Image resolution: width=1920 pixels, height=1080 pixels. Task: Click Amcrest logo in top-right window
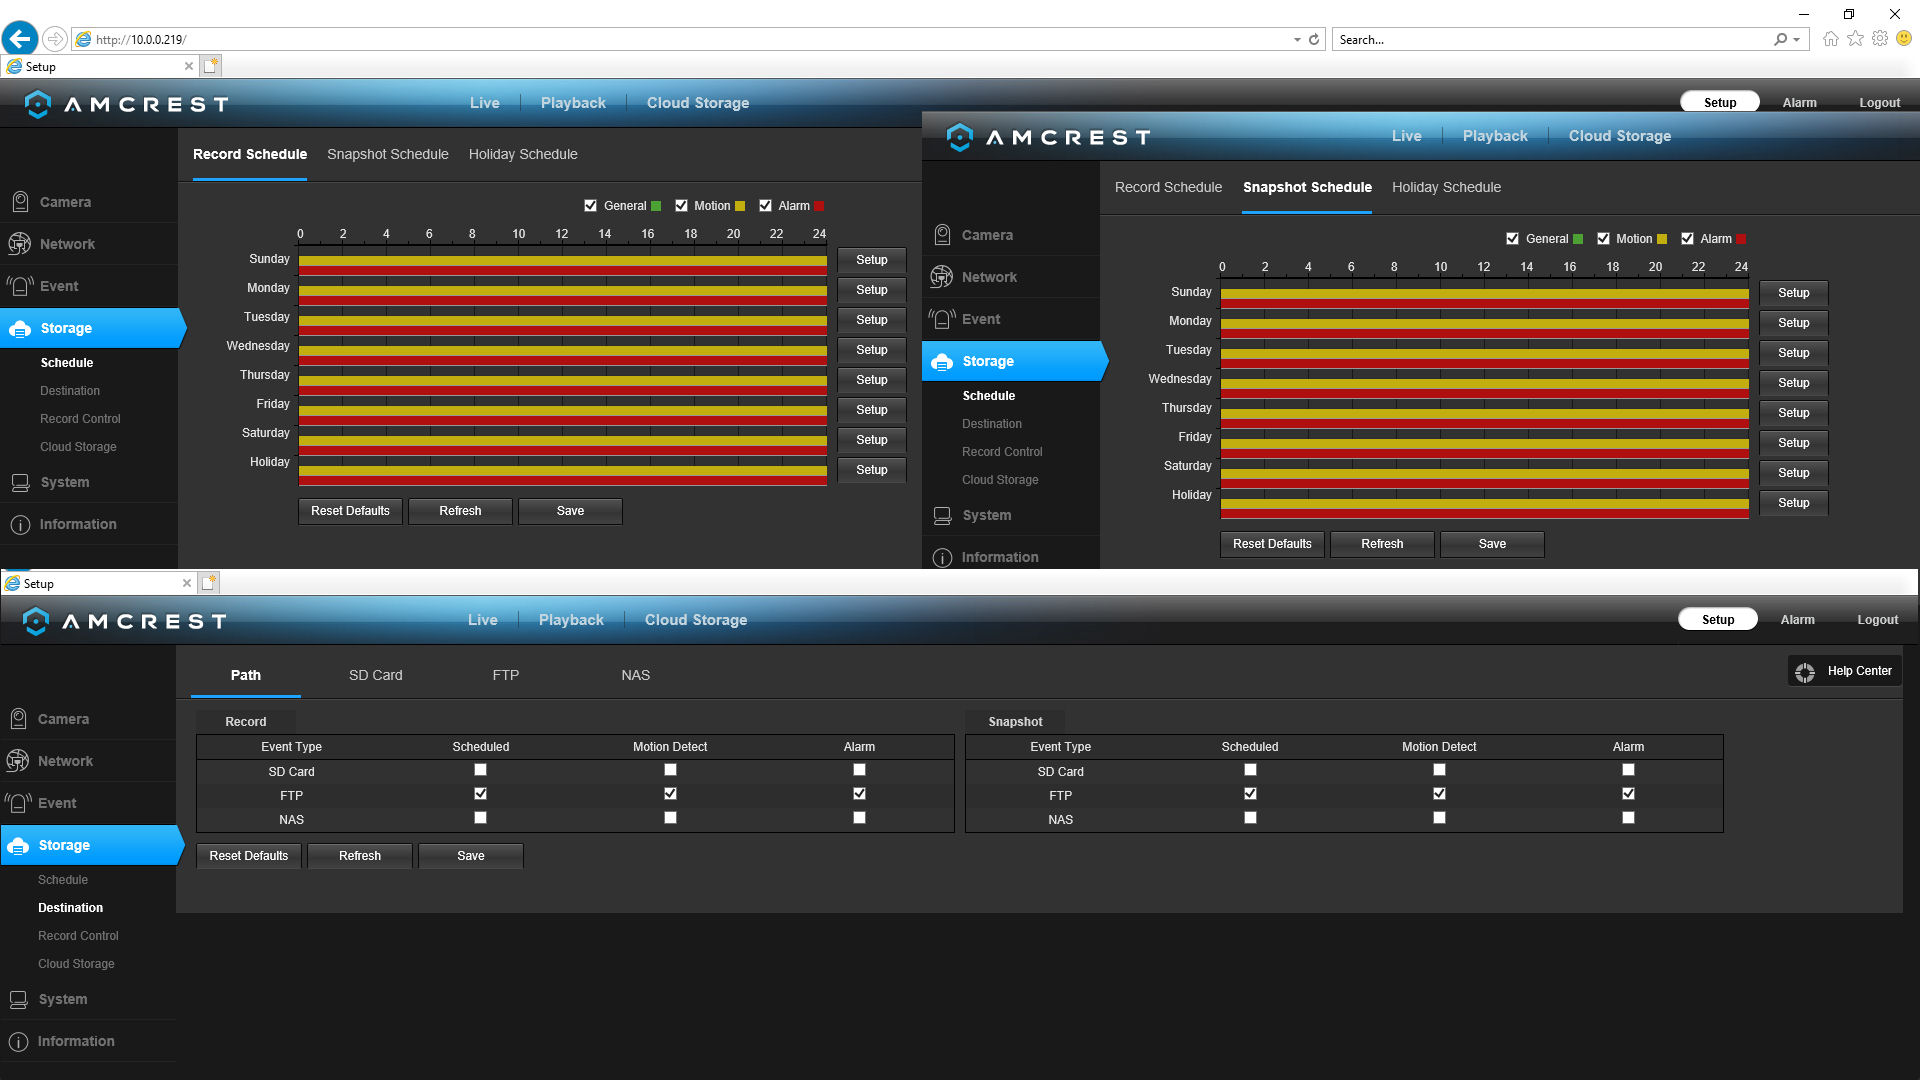click(1049, 137)
